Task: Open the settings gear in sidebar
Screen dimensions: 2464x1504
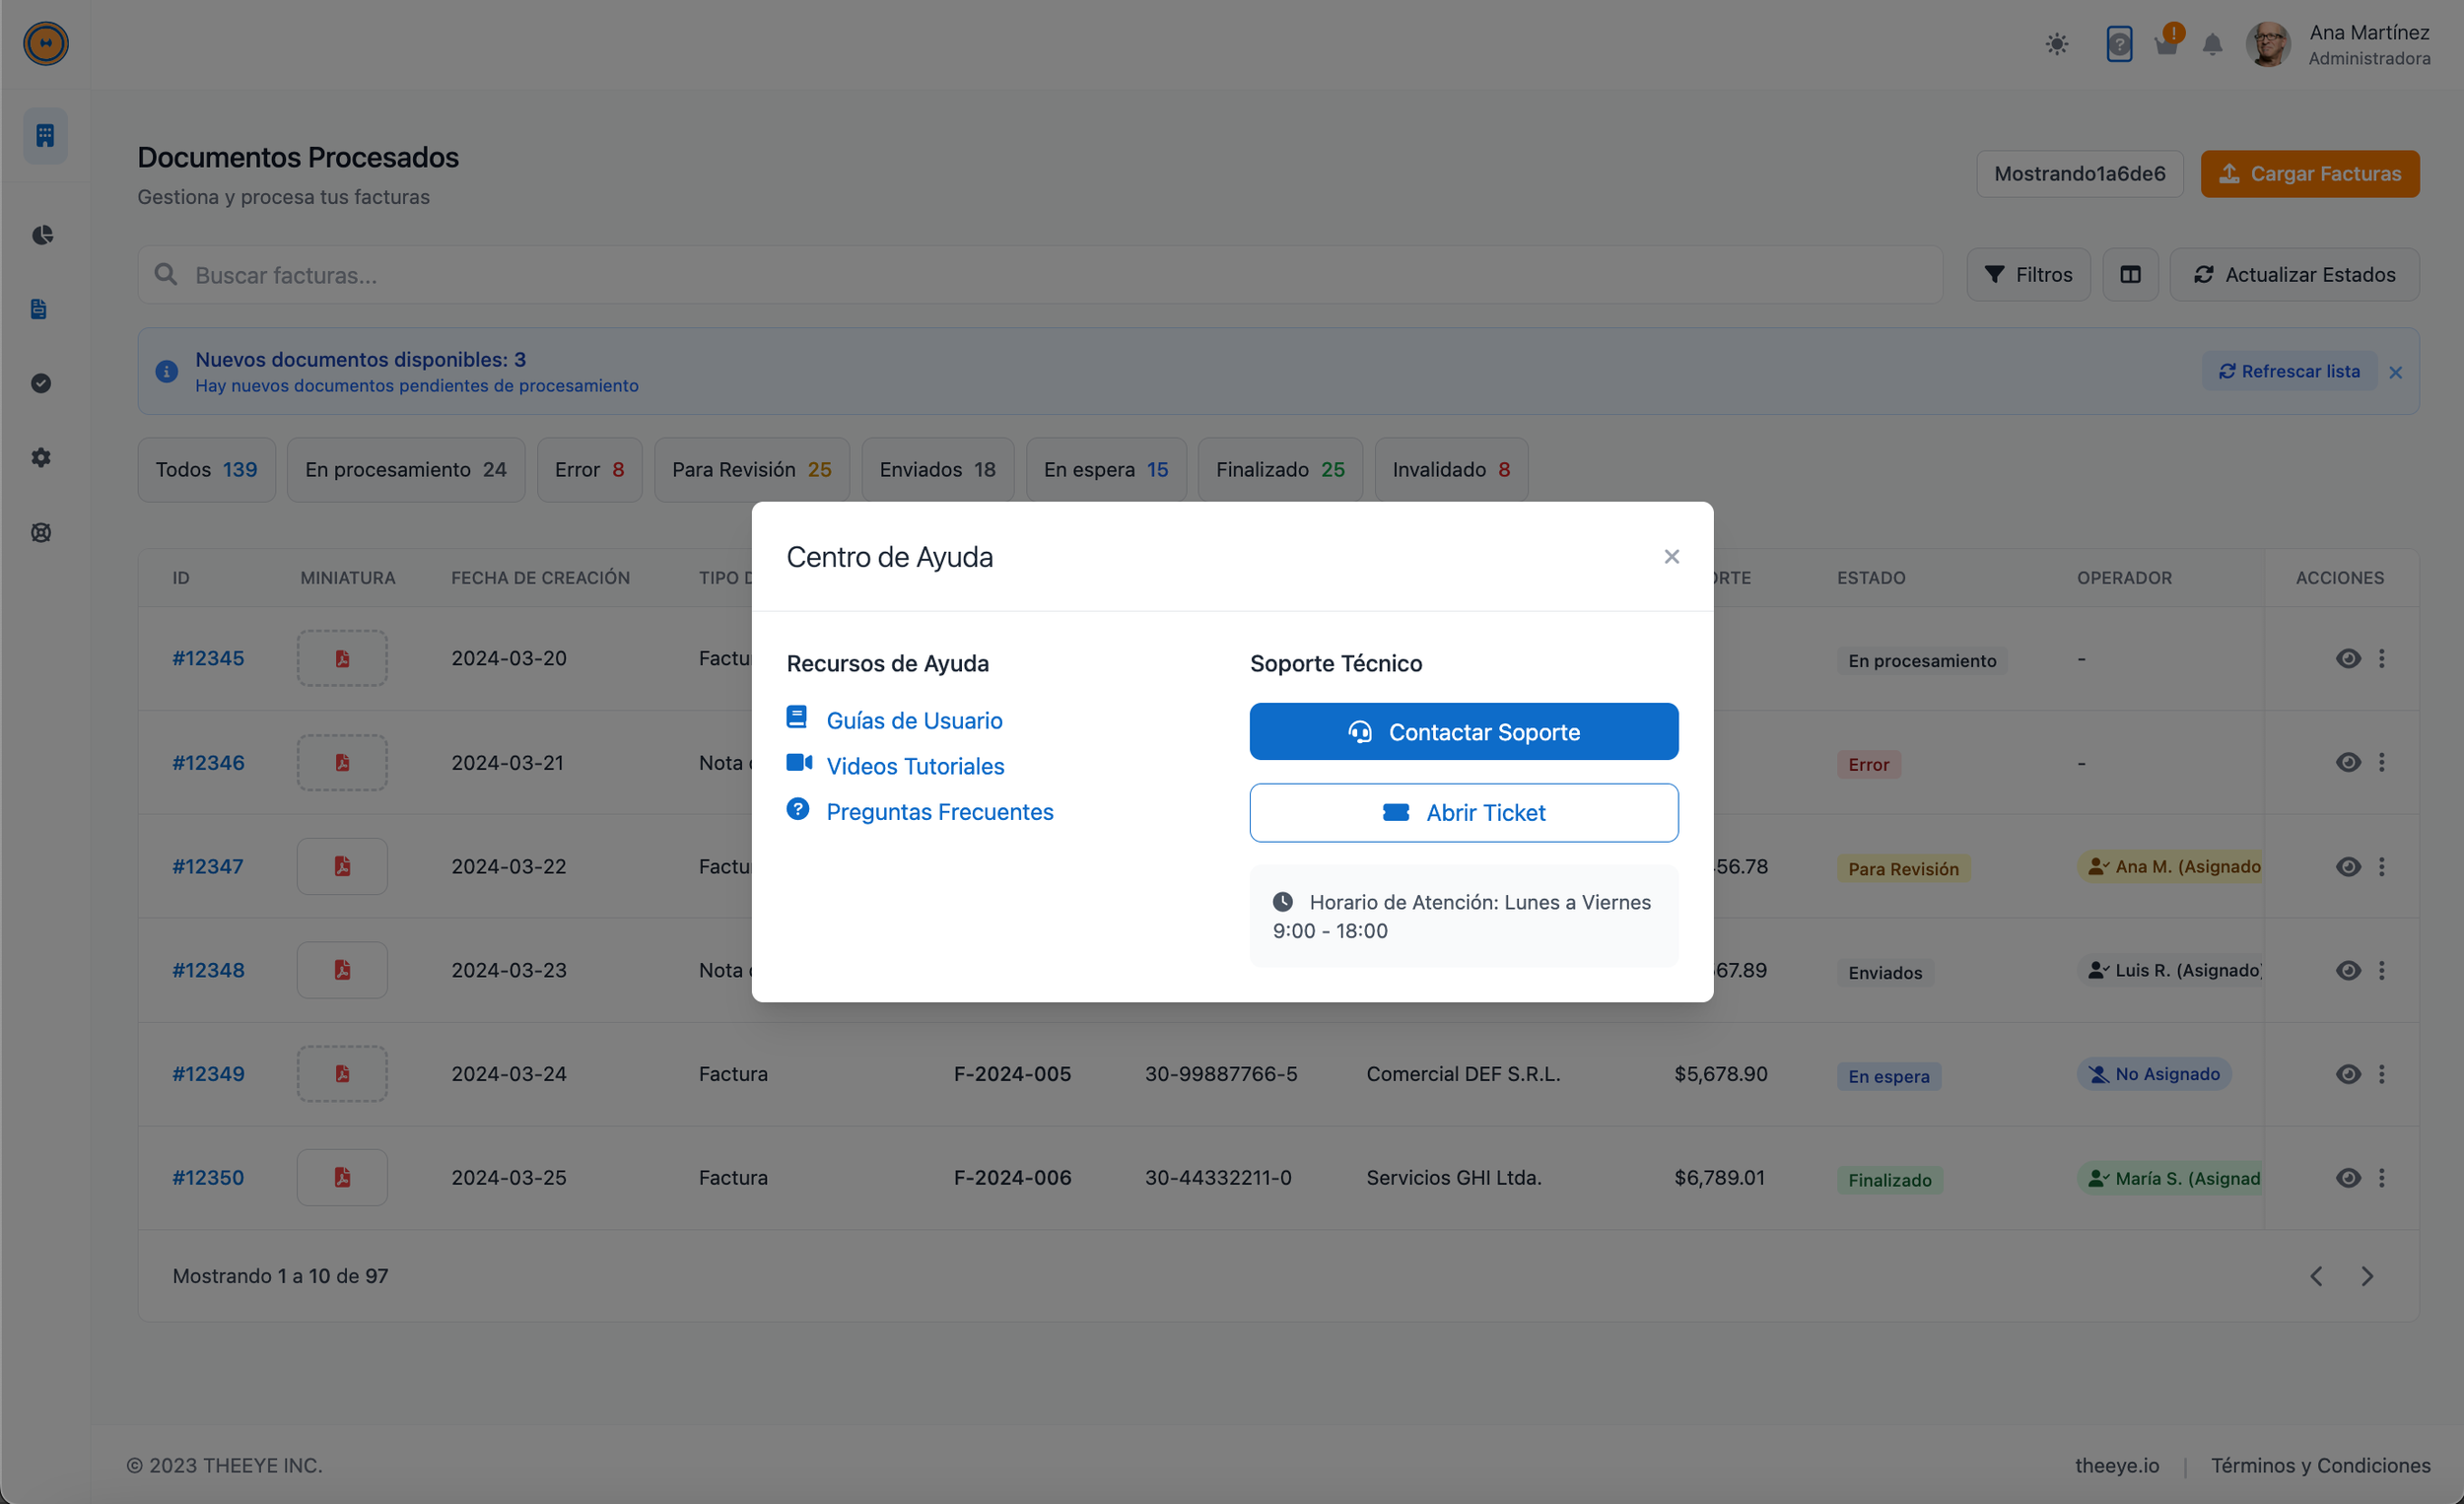Action: (41, 457)
